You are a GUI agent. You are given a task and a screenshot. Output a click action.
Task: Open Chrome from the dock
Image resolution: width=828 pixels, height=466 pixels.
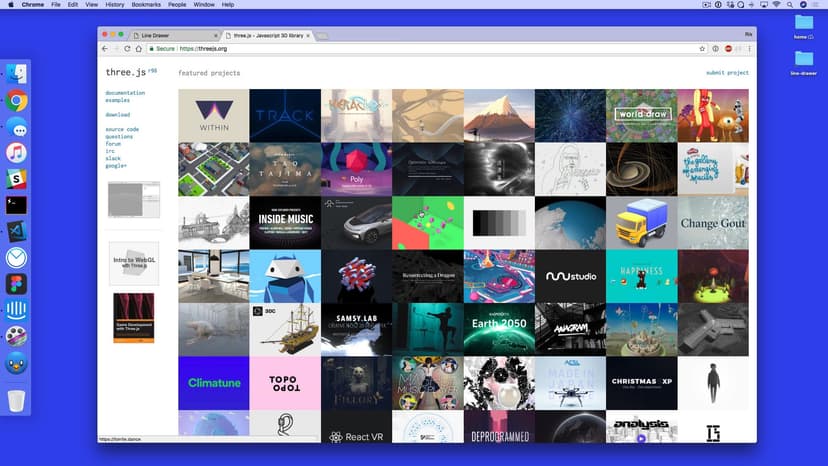(x=16, y=100)
